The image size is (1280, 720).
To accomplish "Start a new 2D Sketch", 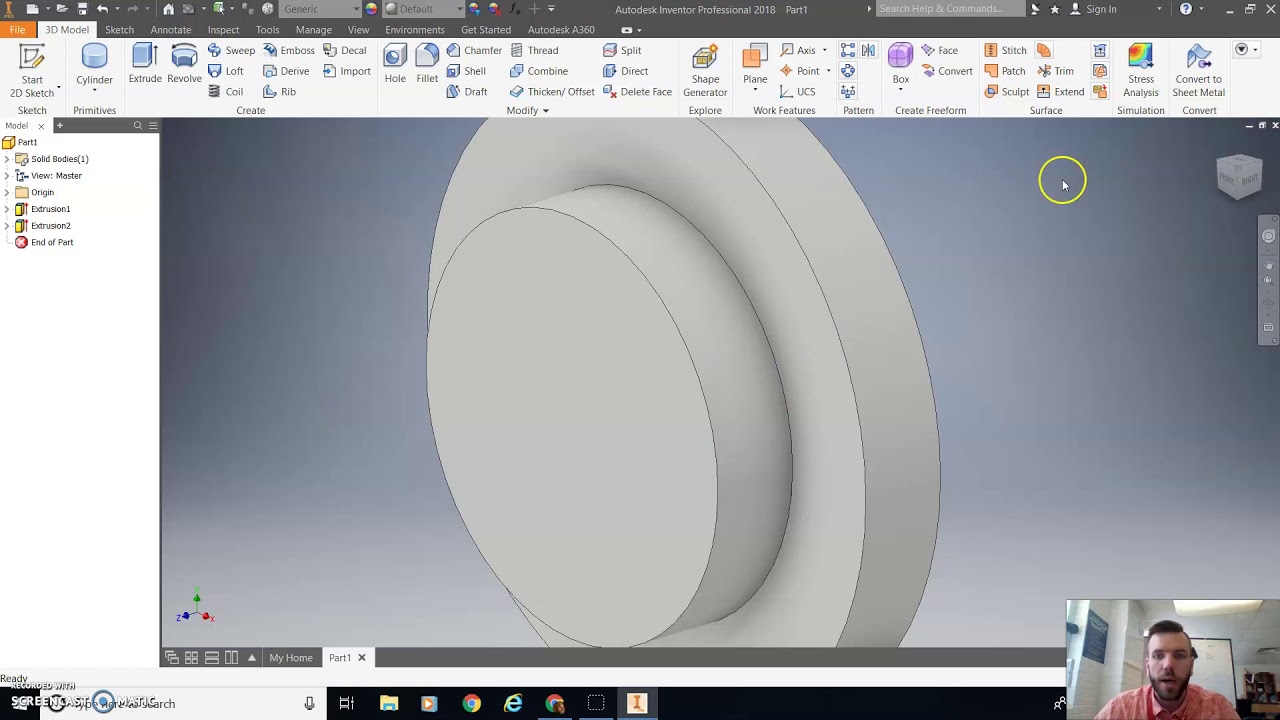I will pyautogui.click(x=32, y=70).
